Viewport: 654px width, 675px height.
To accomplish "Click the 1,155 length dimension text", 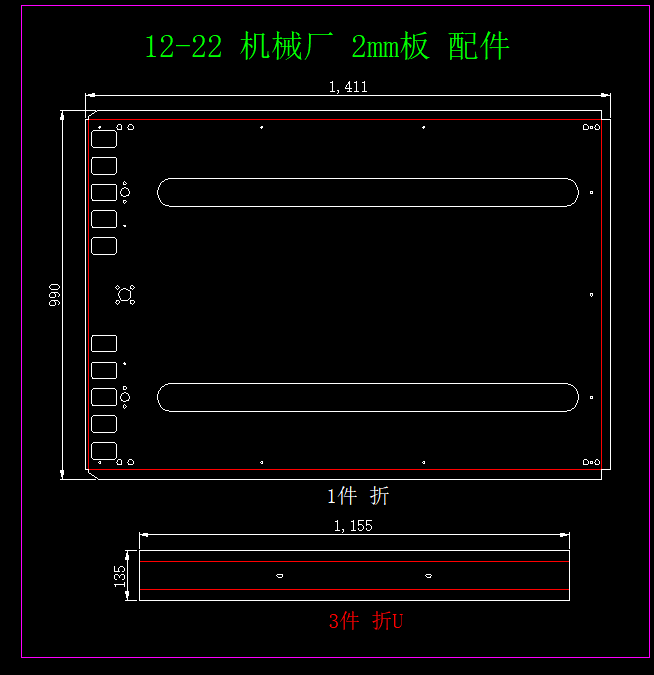I will [x=352, y=526].
